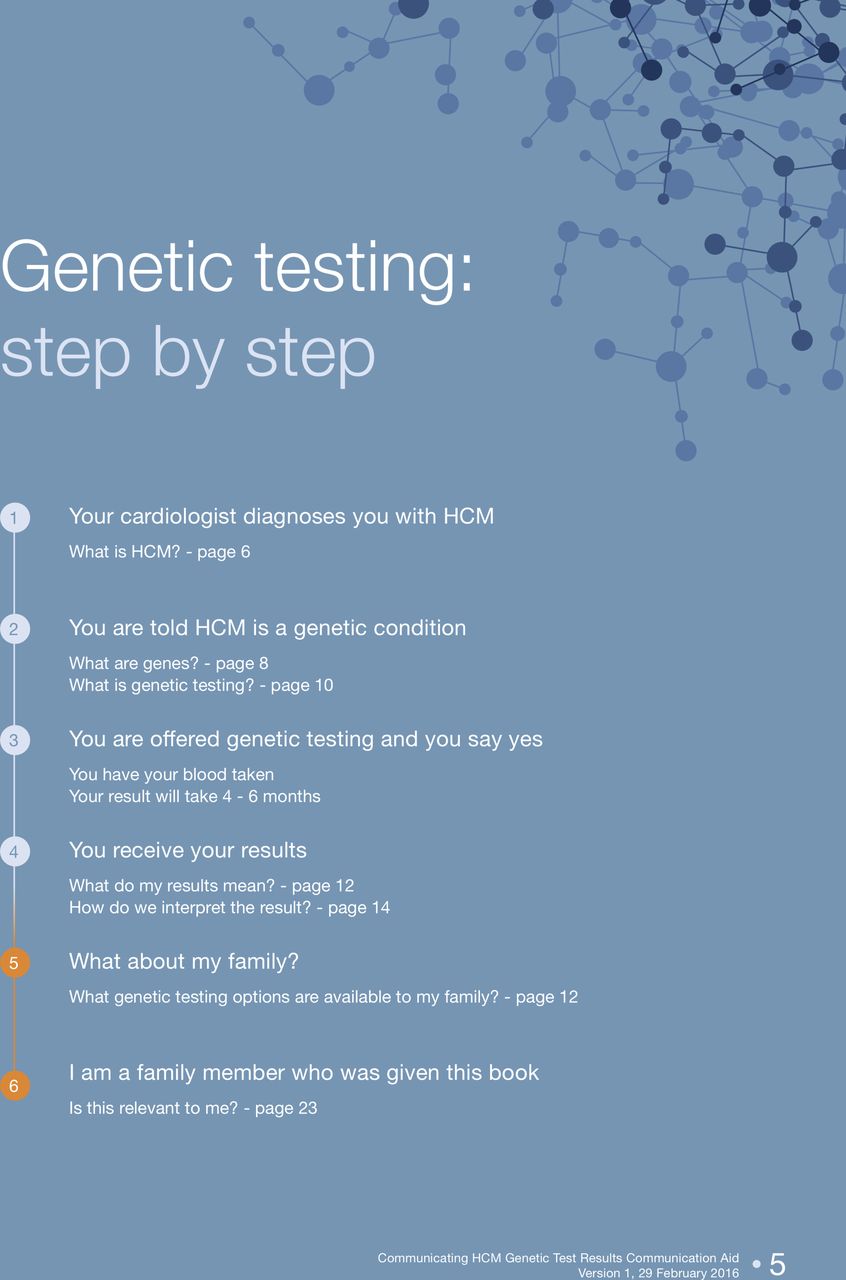Click the orange step 5 marker
This screenshot has height=1280, width=846.
click(x=14, y=963)
